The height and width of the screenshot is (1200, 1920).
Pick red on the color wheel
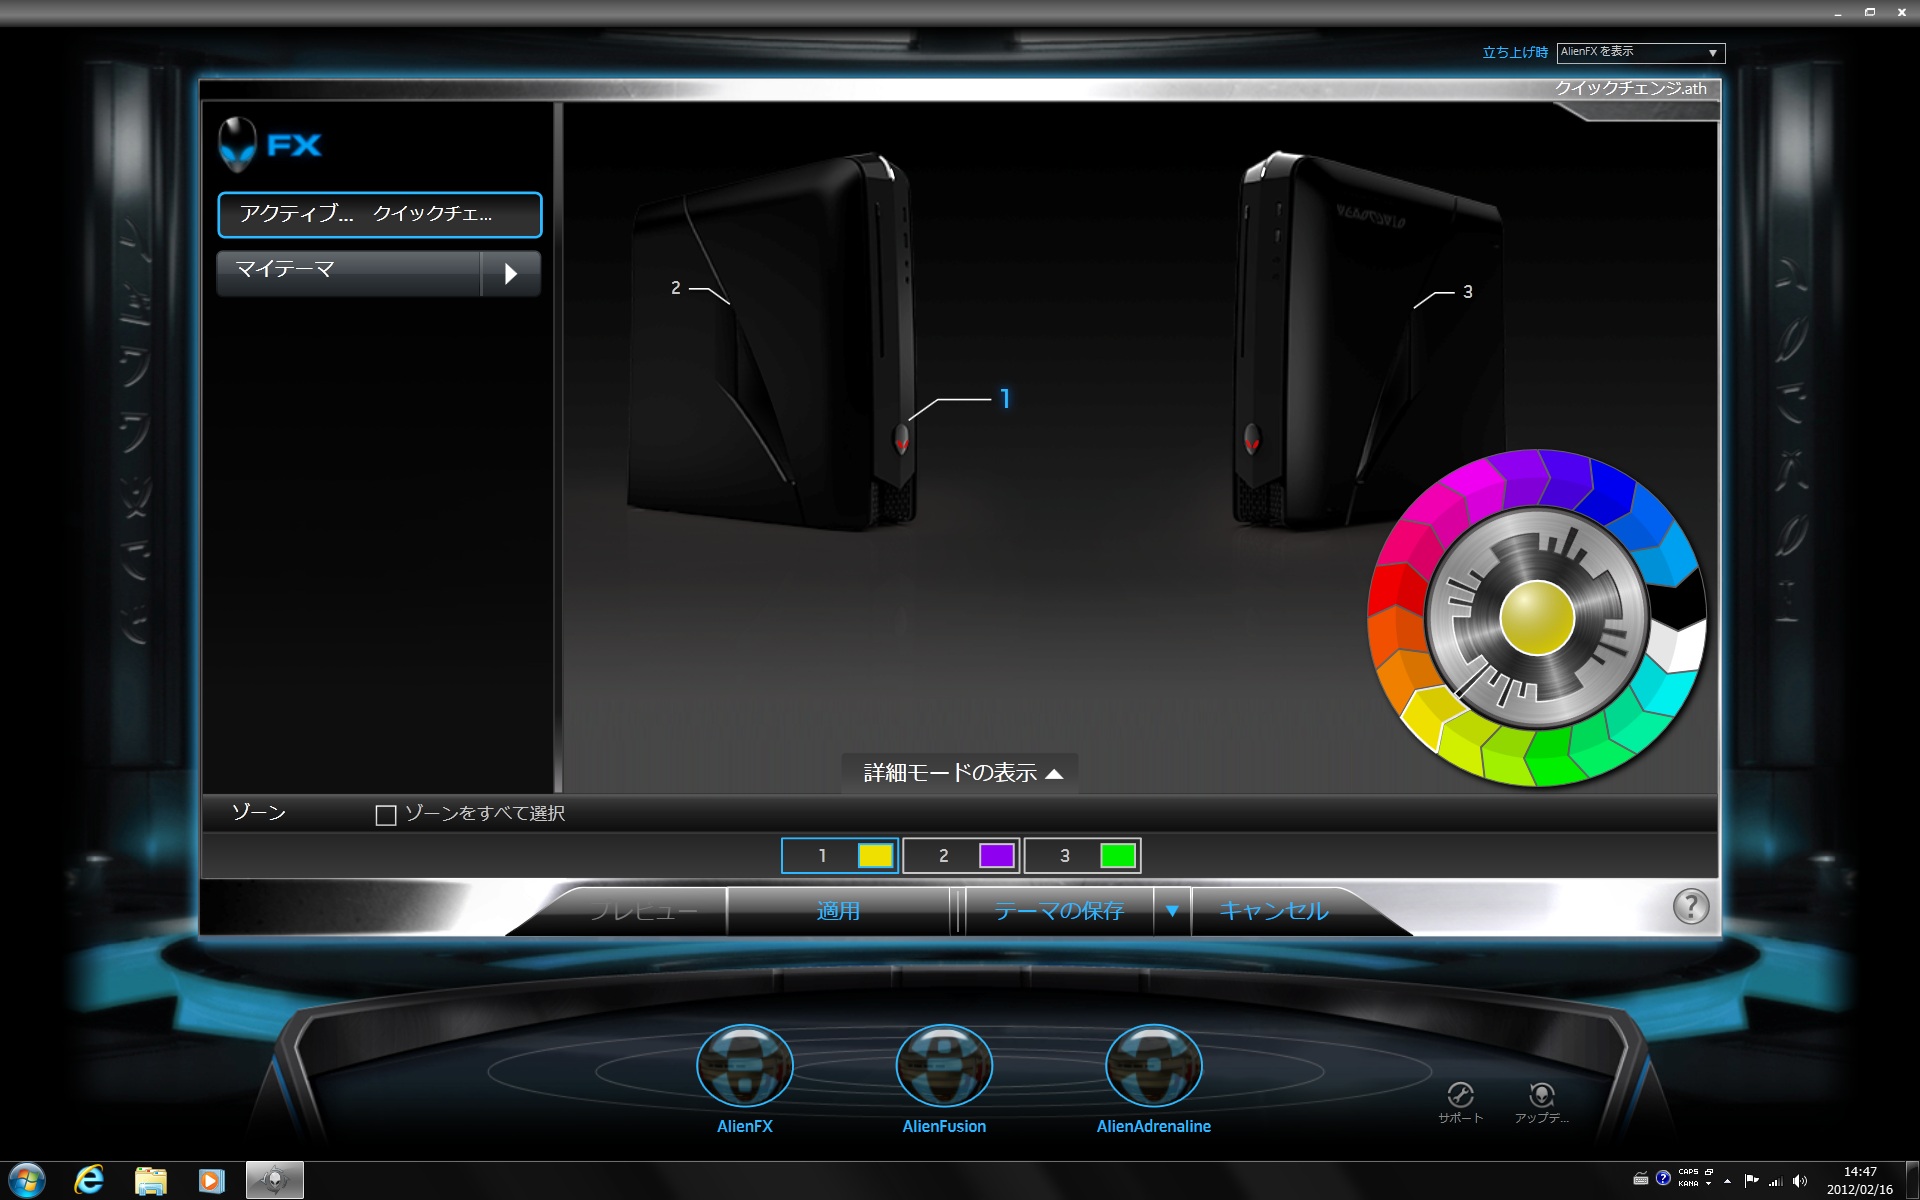[x=1396, y=588]
